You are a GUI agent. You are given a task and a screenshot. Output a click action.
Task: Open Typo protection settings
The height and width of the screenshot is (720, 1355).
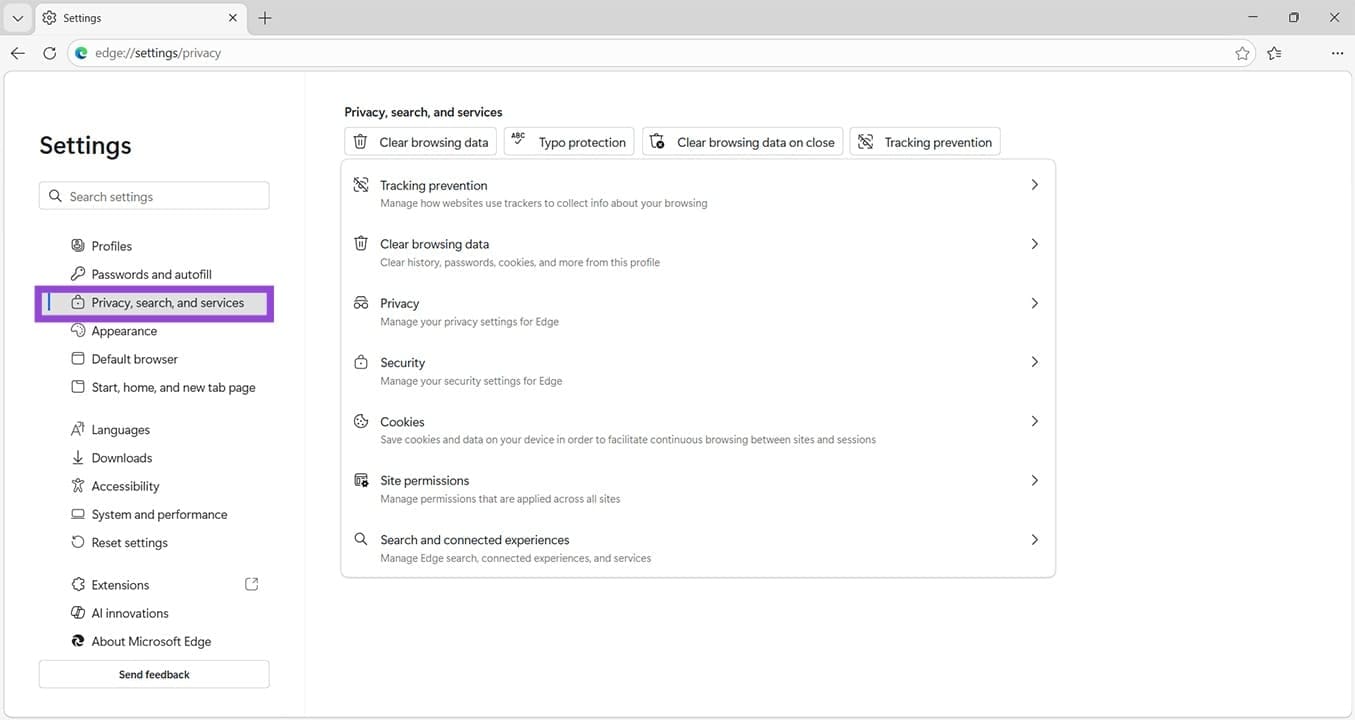(568, 141)
